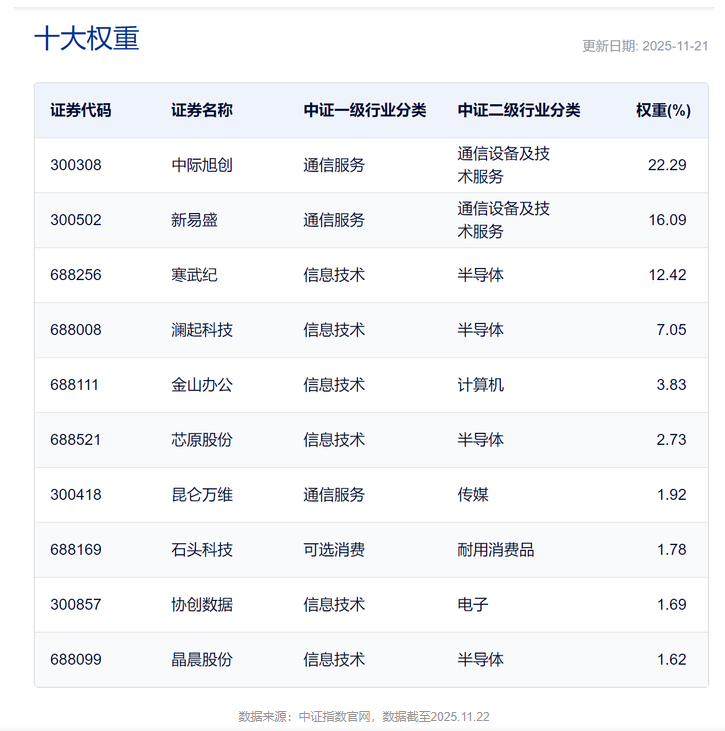This screenshot has width=725, height=731.
Task: Click weight value 7.05
Action: pyautogui.click(x=671, y=330)
